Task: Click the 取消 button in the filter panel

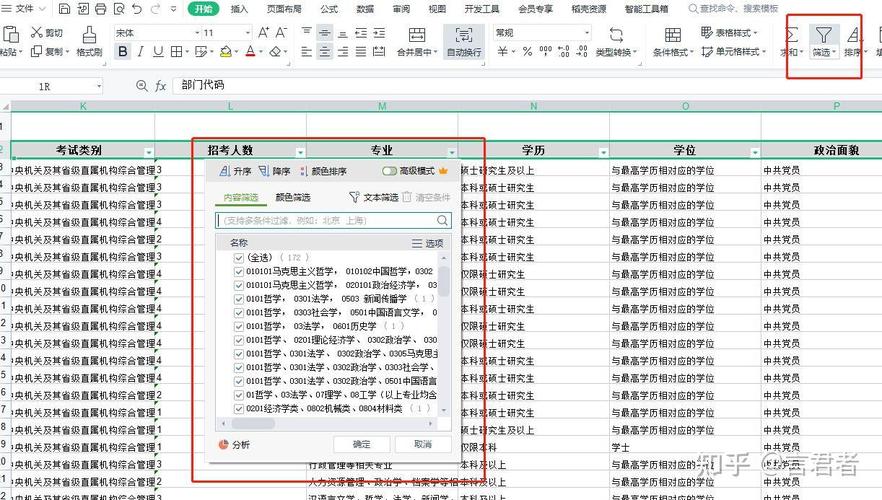Action: pyautogui.click(x=423, y=444)
